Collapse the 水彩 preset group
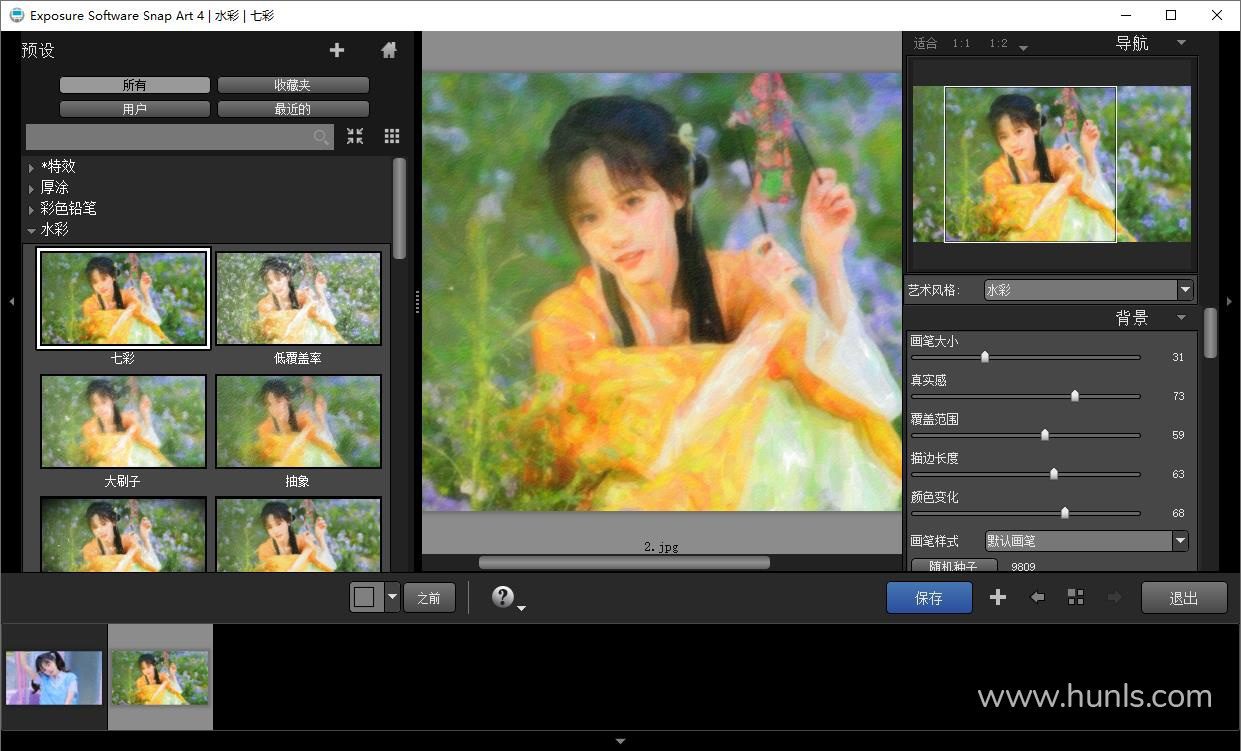 click(32, 231)
